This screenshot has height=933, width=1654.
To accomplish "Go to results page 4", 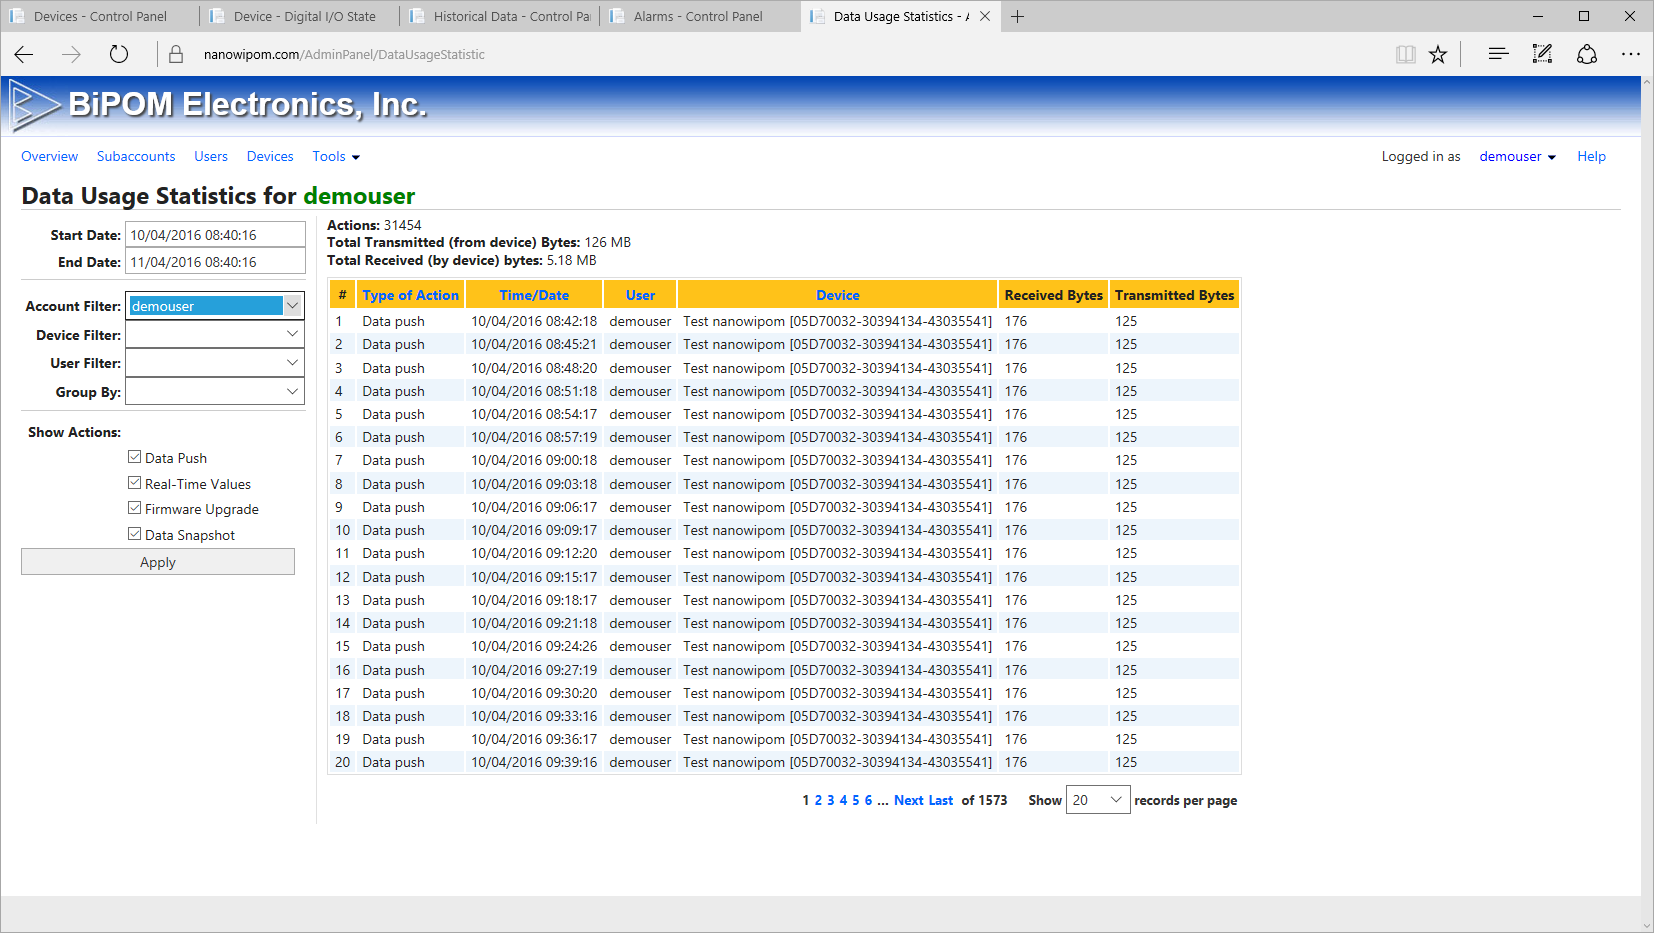I will coord(843,800).
